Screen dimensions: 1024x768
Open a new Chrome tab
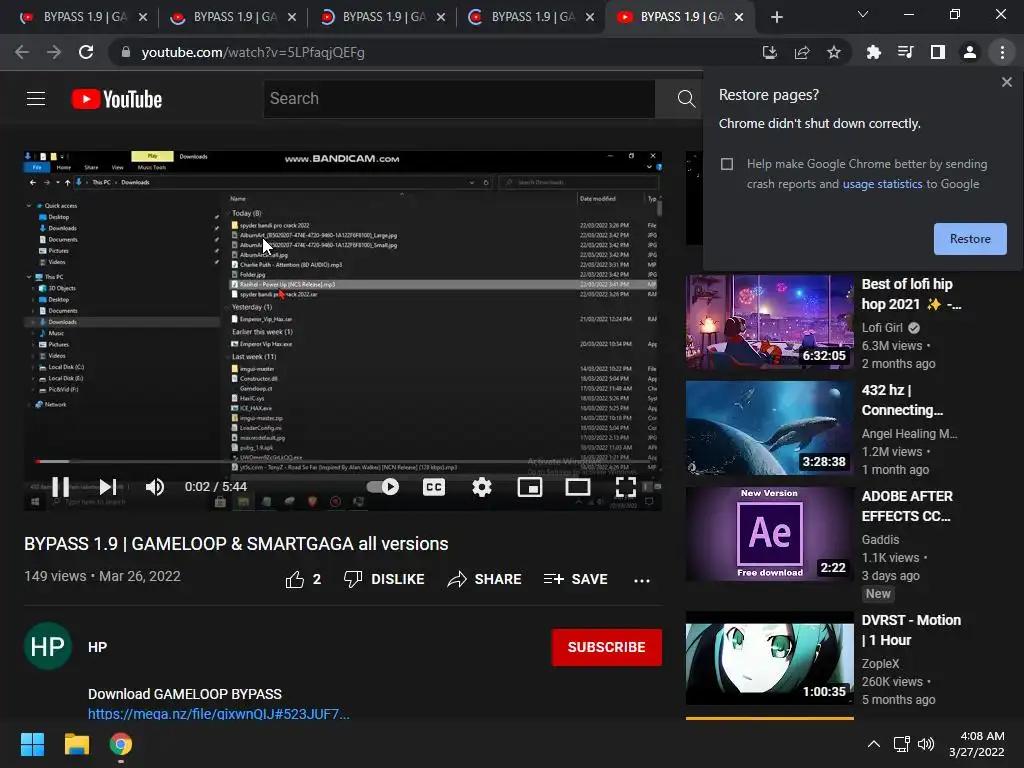coord(776,17)
